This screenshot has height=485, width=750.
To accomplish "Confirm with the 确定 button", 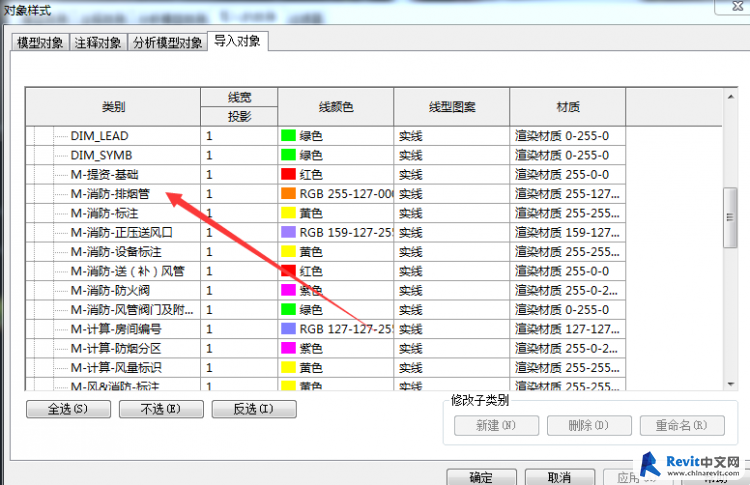I will pos(481,477).
